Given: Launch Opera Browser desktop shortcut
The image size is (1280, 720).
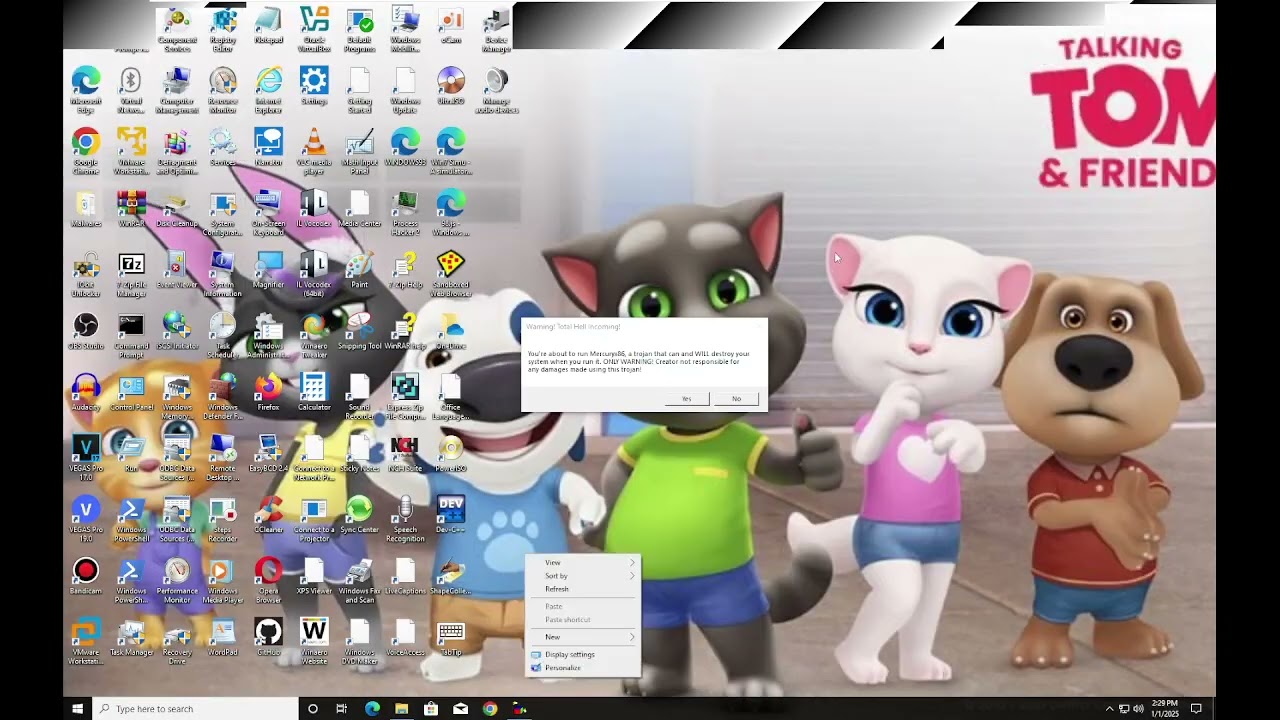Looking at the screenshot, I should click(x=268, y=579).
